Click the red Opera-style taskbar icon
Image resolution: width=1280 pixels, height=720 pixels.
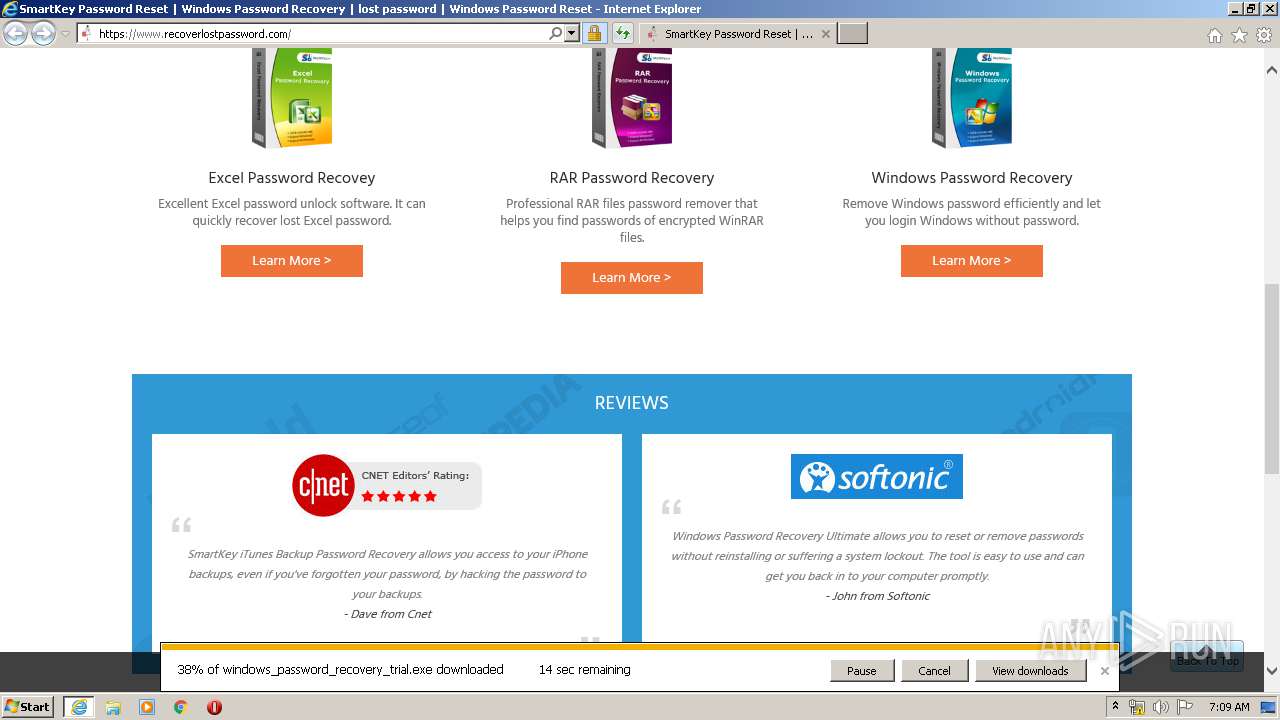[214, 707]
